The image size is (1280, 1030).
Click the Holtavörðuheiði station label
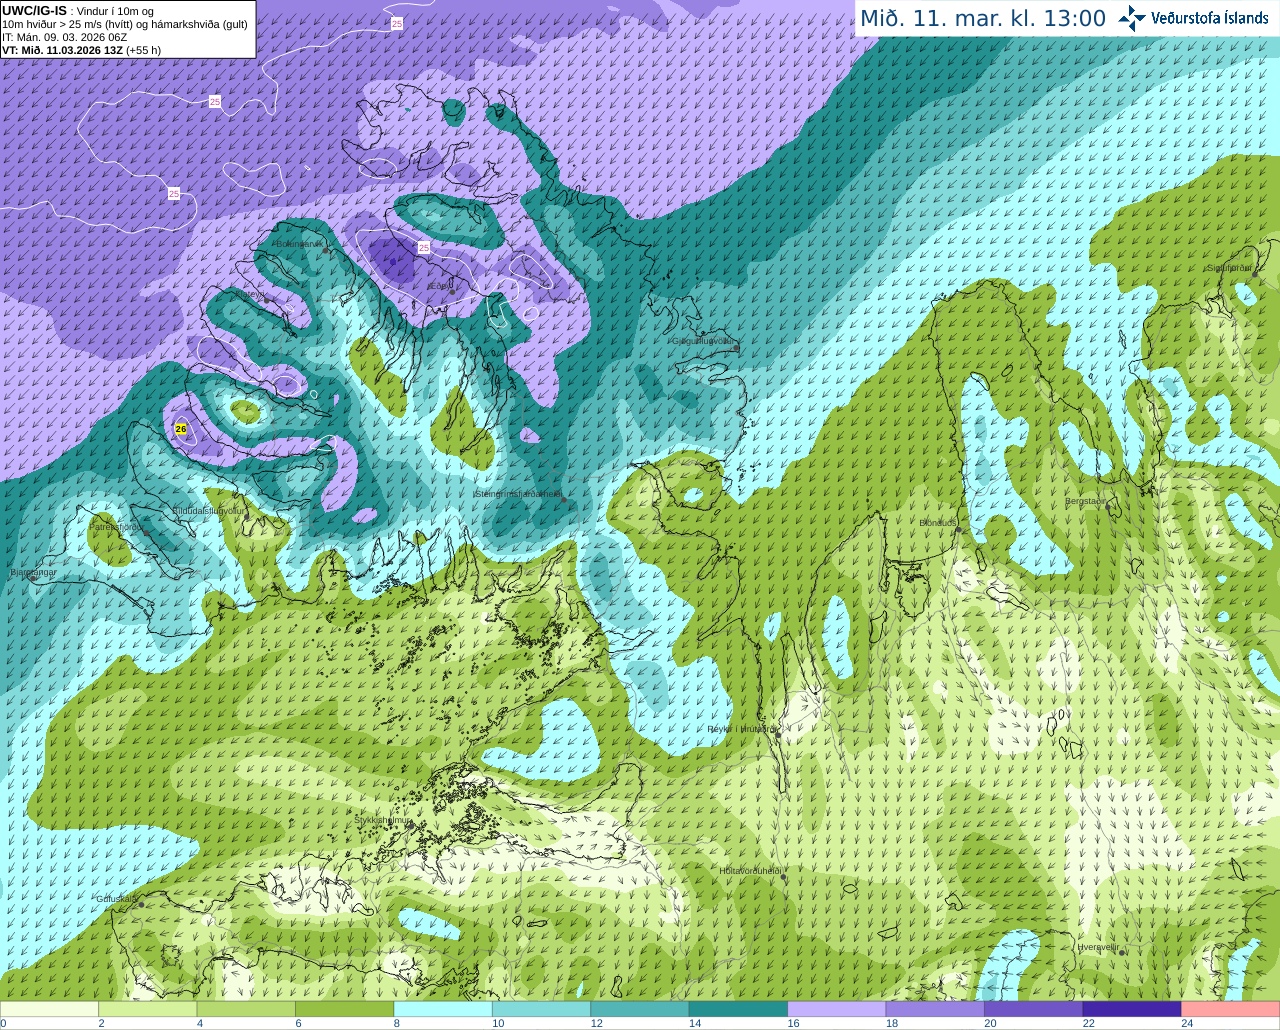pos(750,871)
